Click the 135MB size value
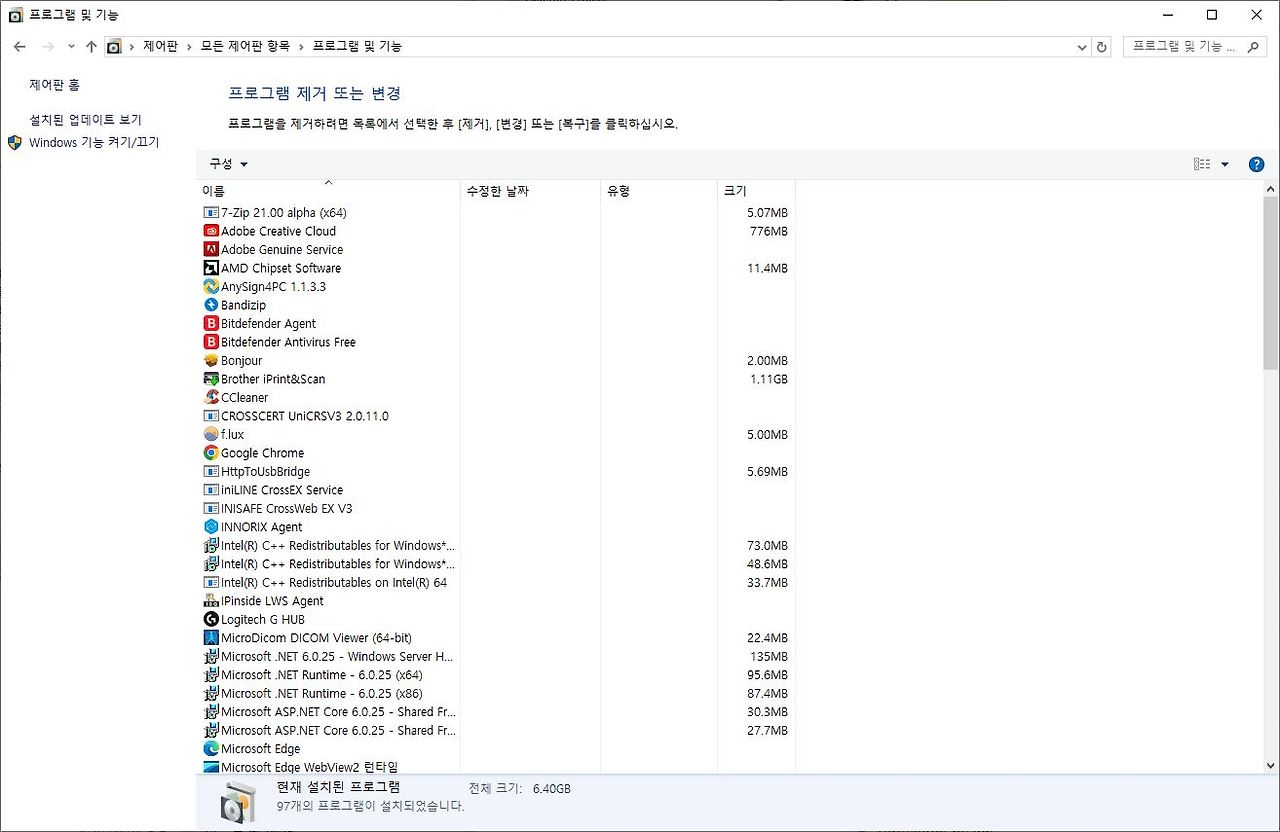This screenshot has height=832, width=1280. coord(768,657)
